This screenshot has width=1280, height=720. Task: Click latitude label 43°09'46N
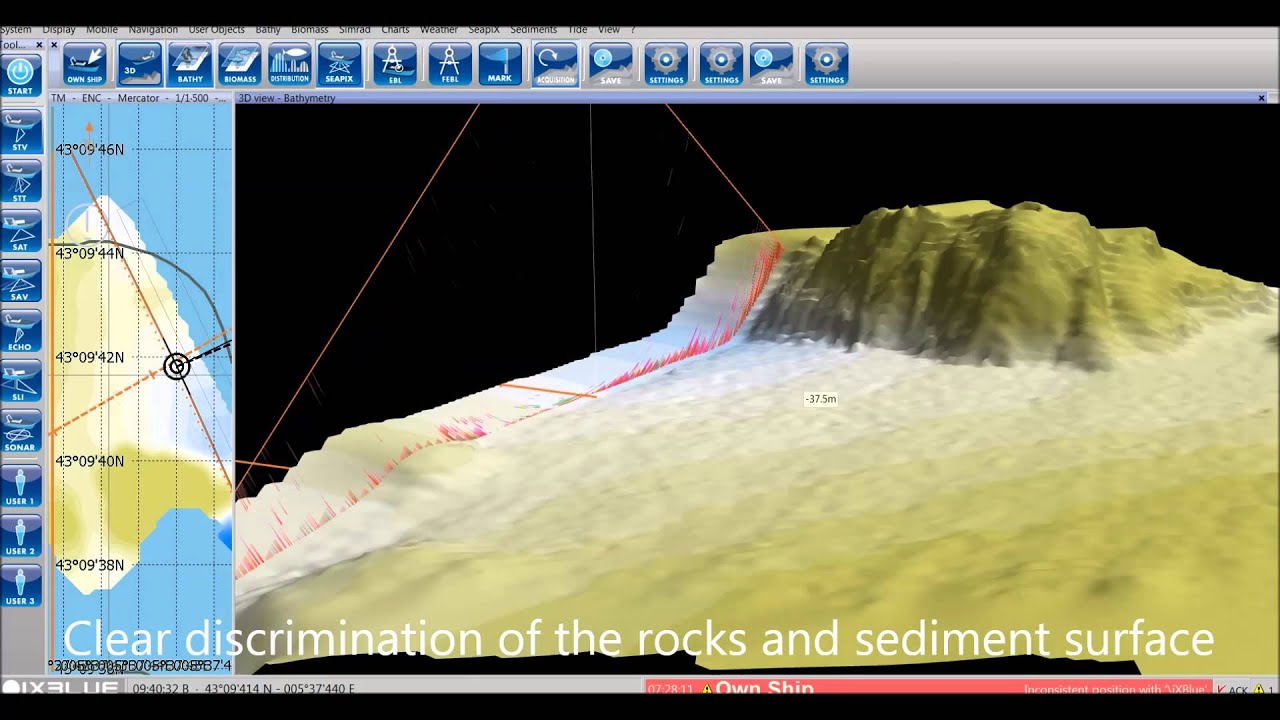click(x=90, y=149)
